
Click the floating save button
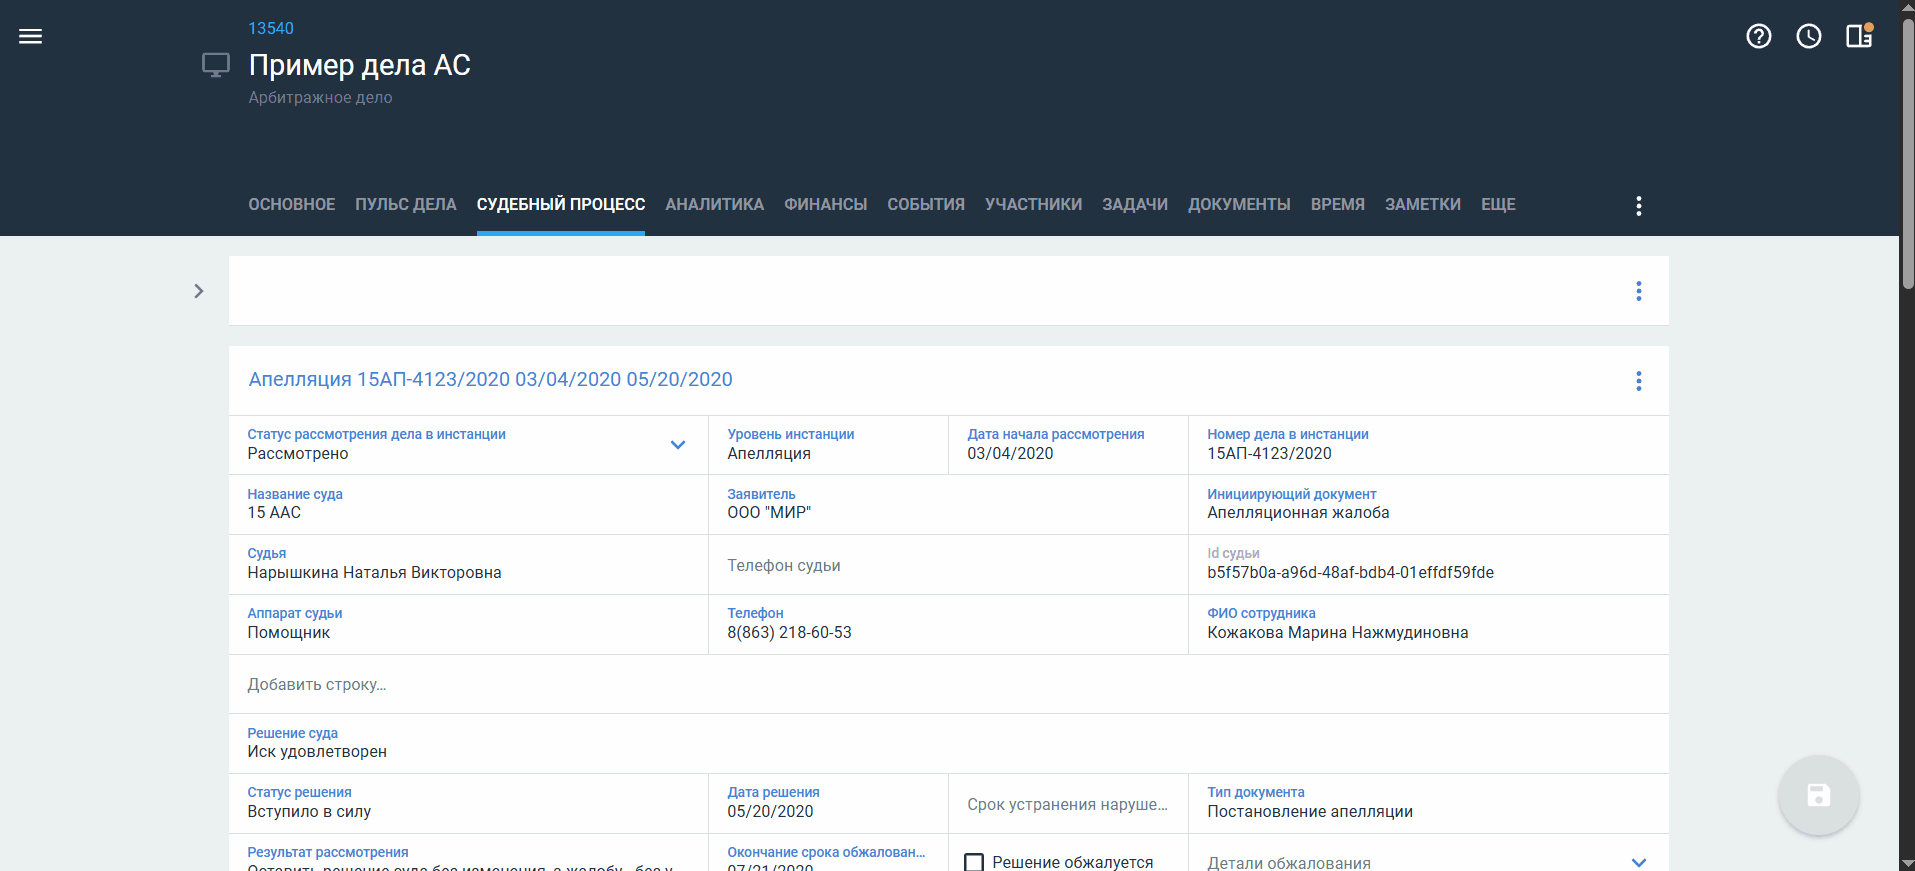(x=1818, y=795)
